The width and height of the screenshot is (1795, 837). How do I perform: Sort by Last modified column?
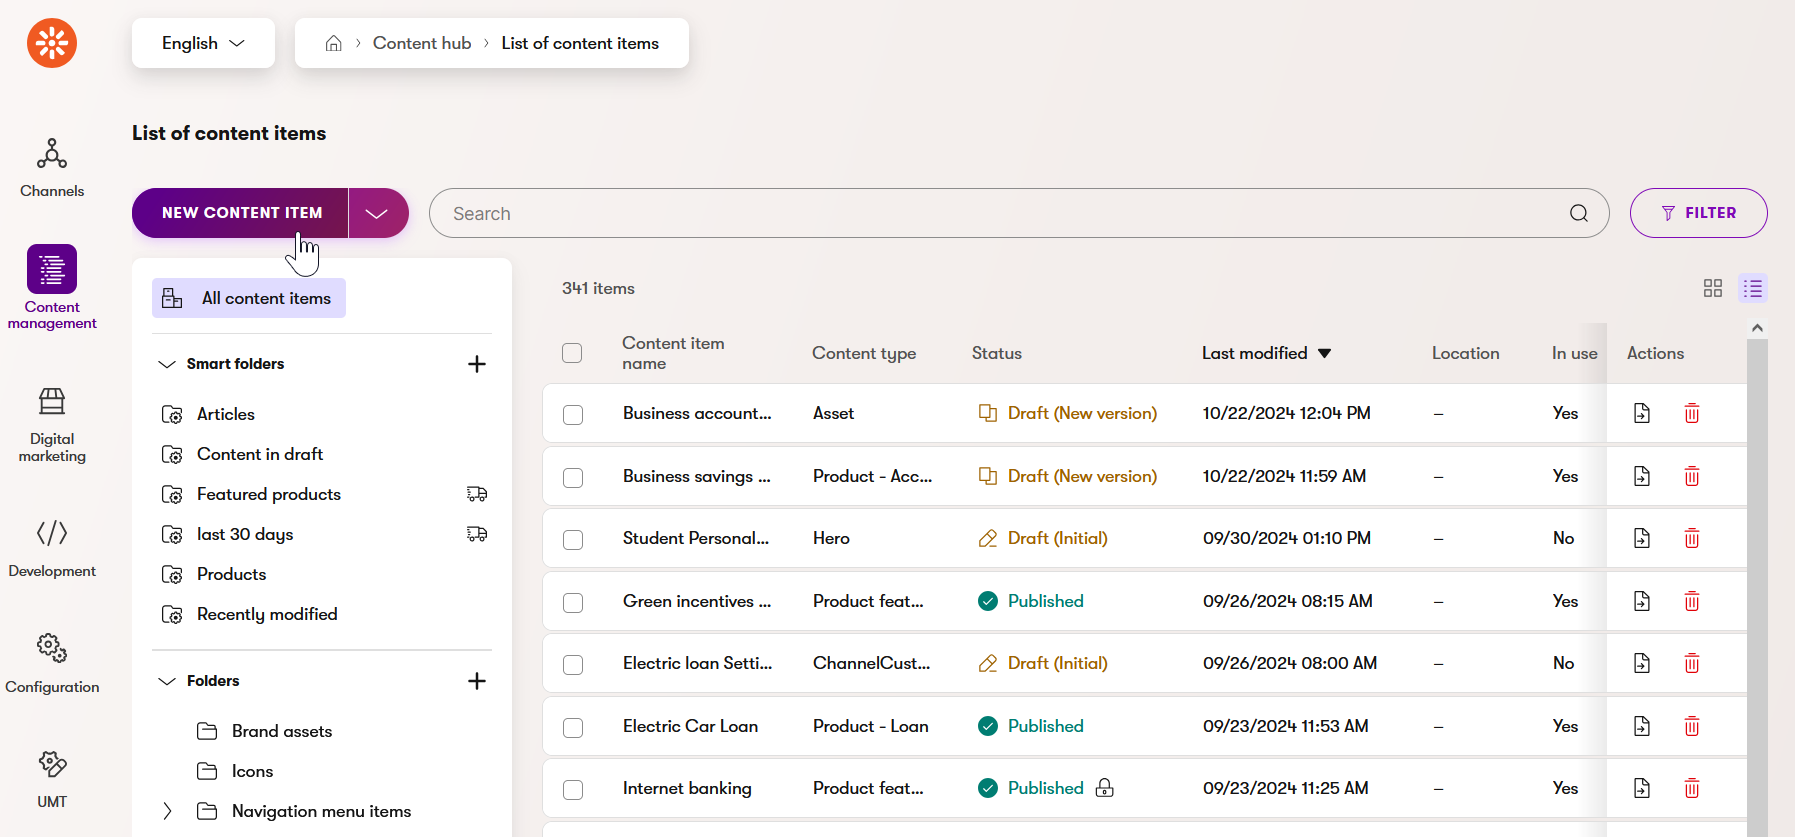click(x=1266, y=353)
